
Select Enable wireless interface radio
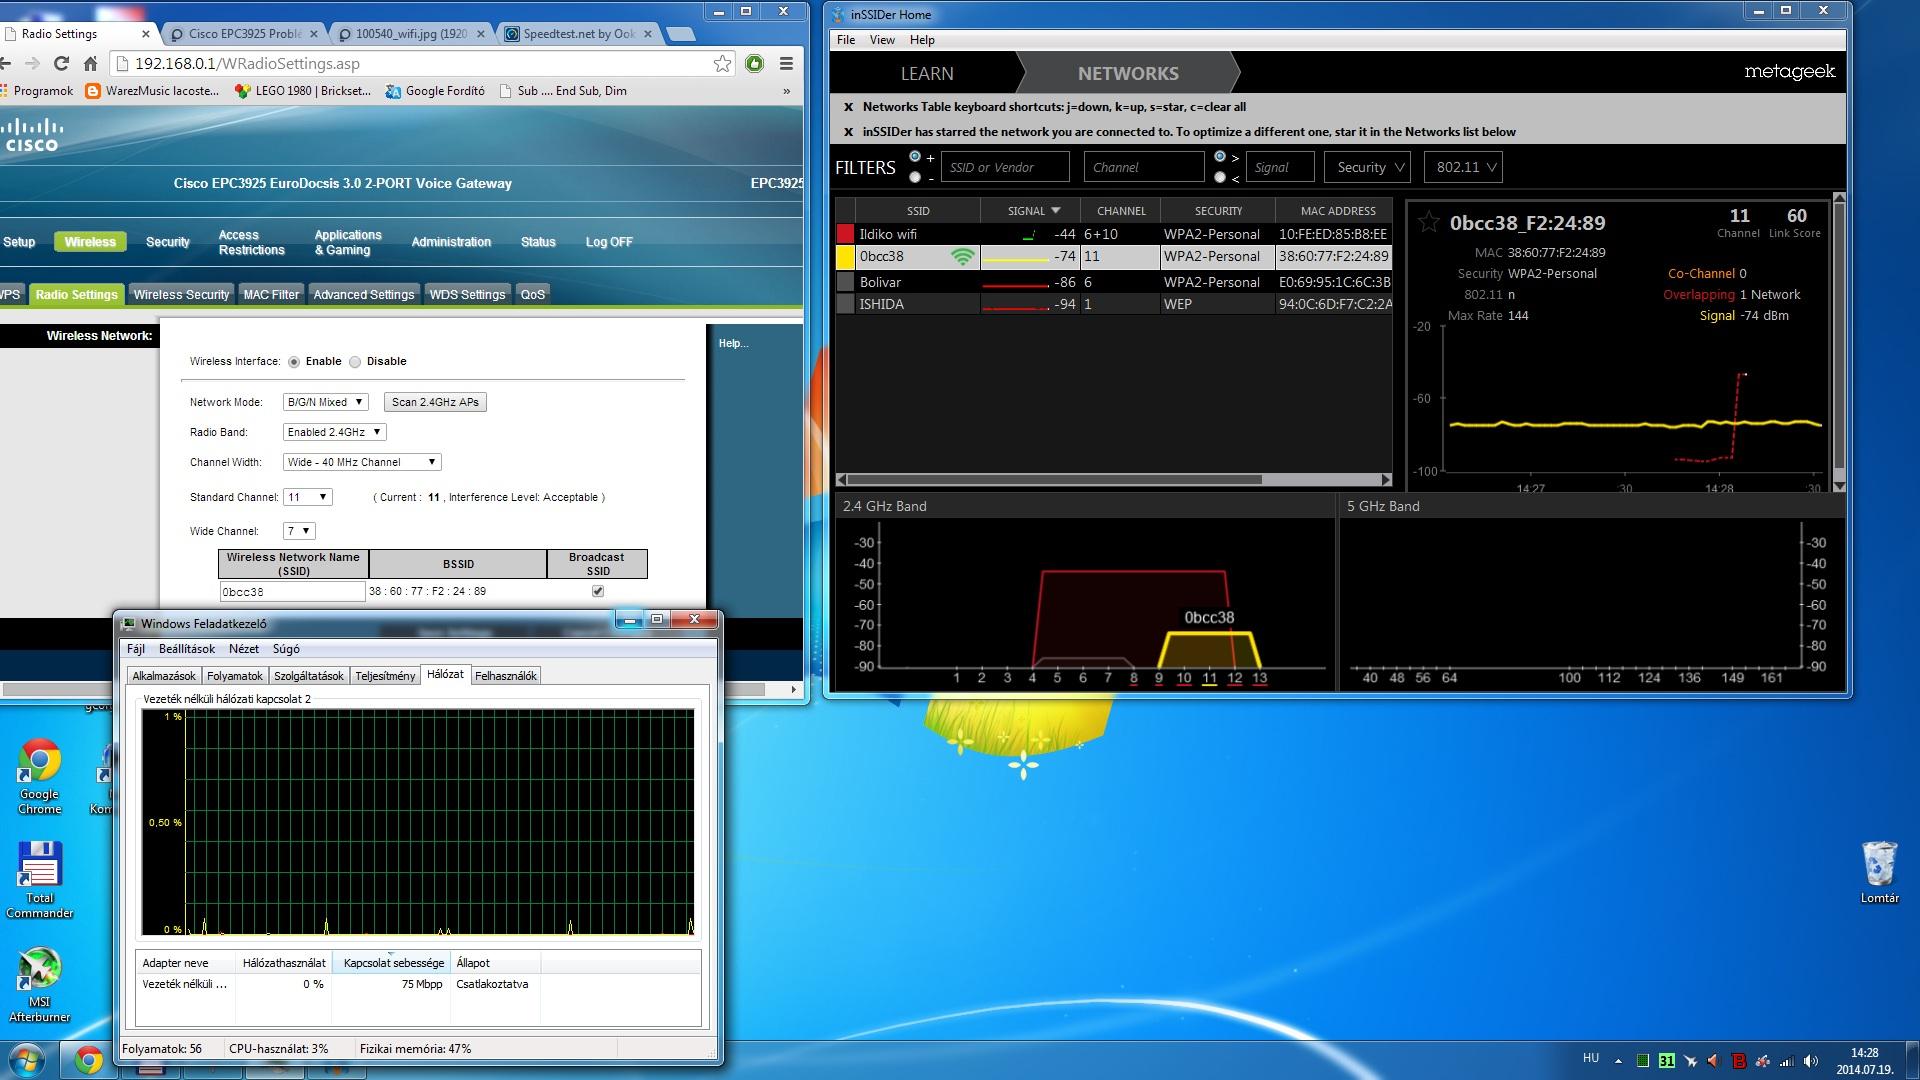pos(294,362)
